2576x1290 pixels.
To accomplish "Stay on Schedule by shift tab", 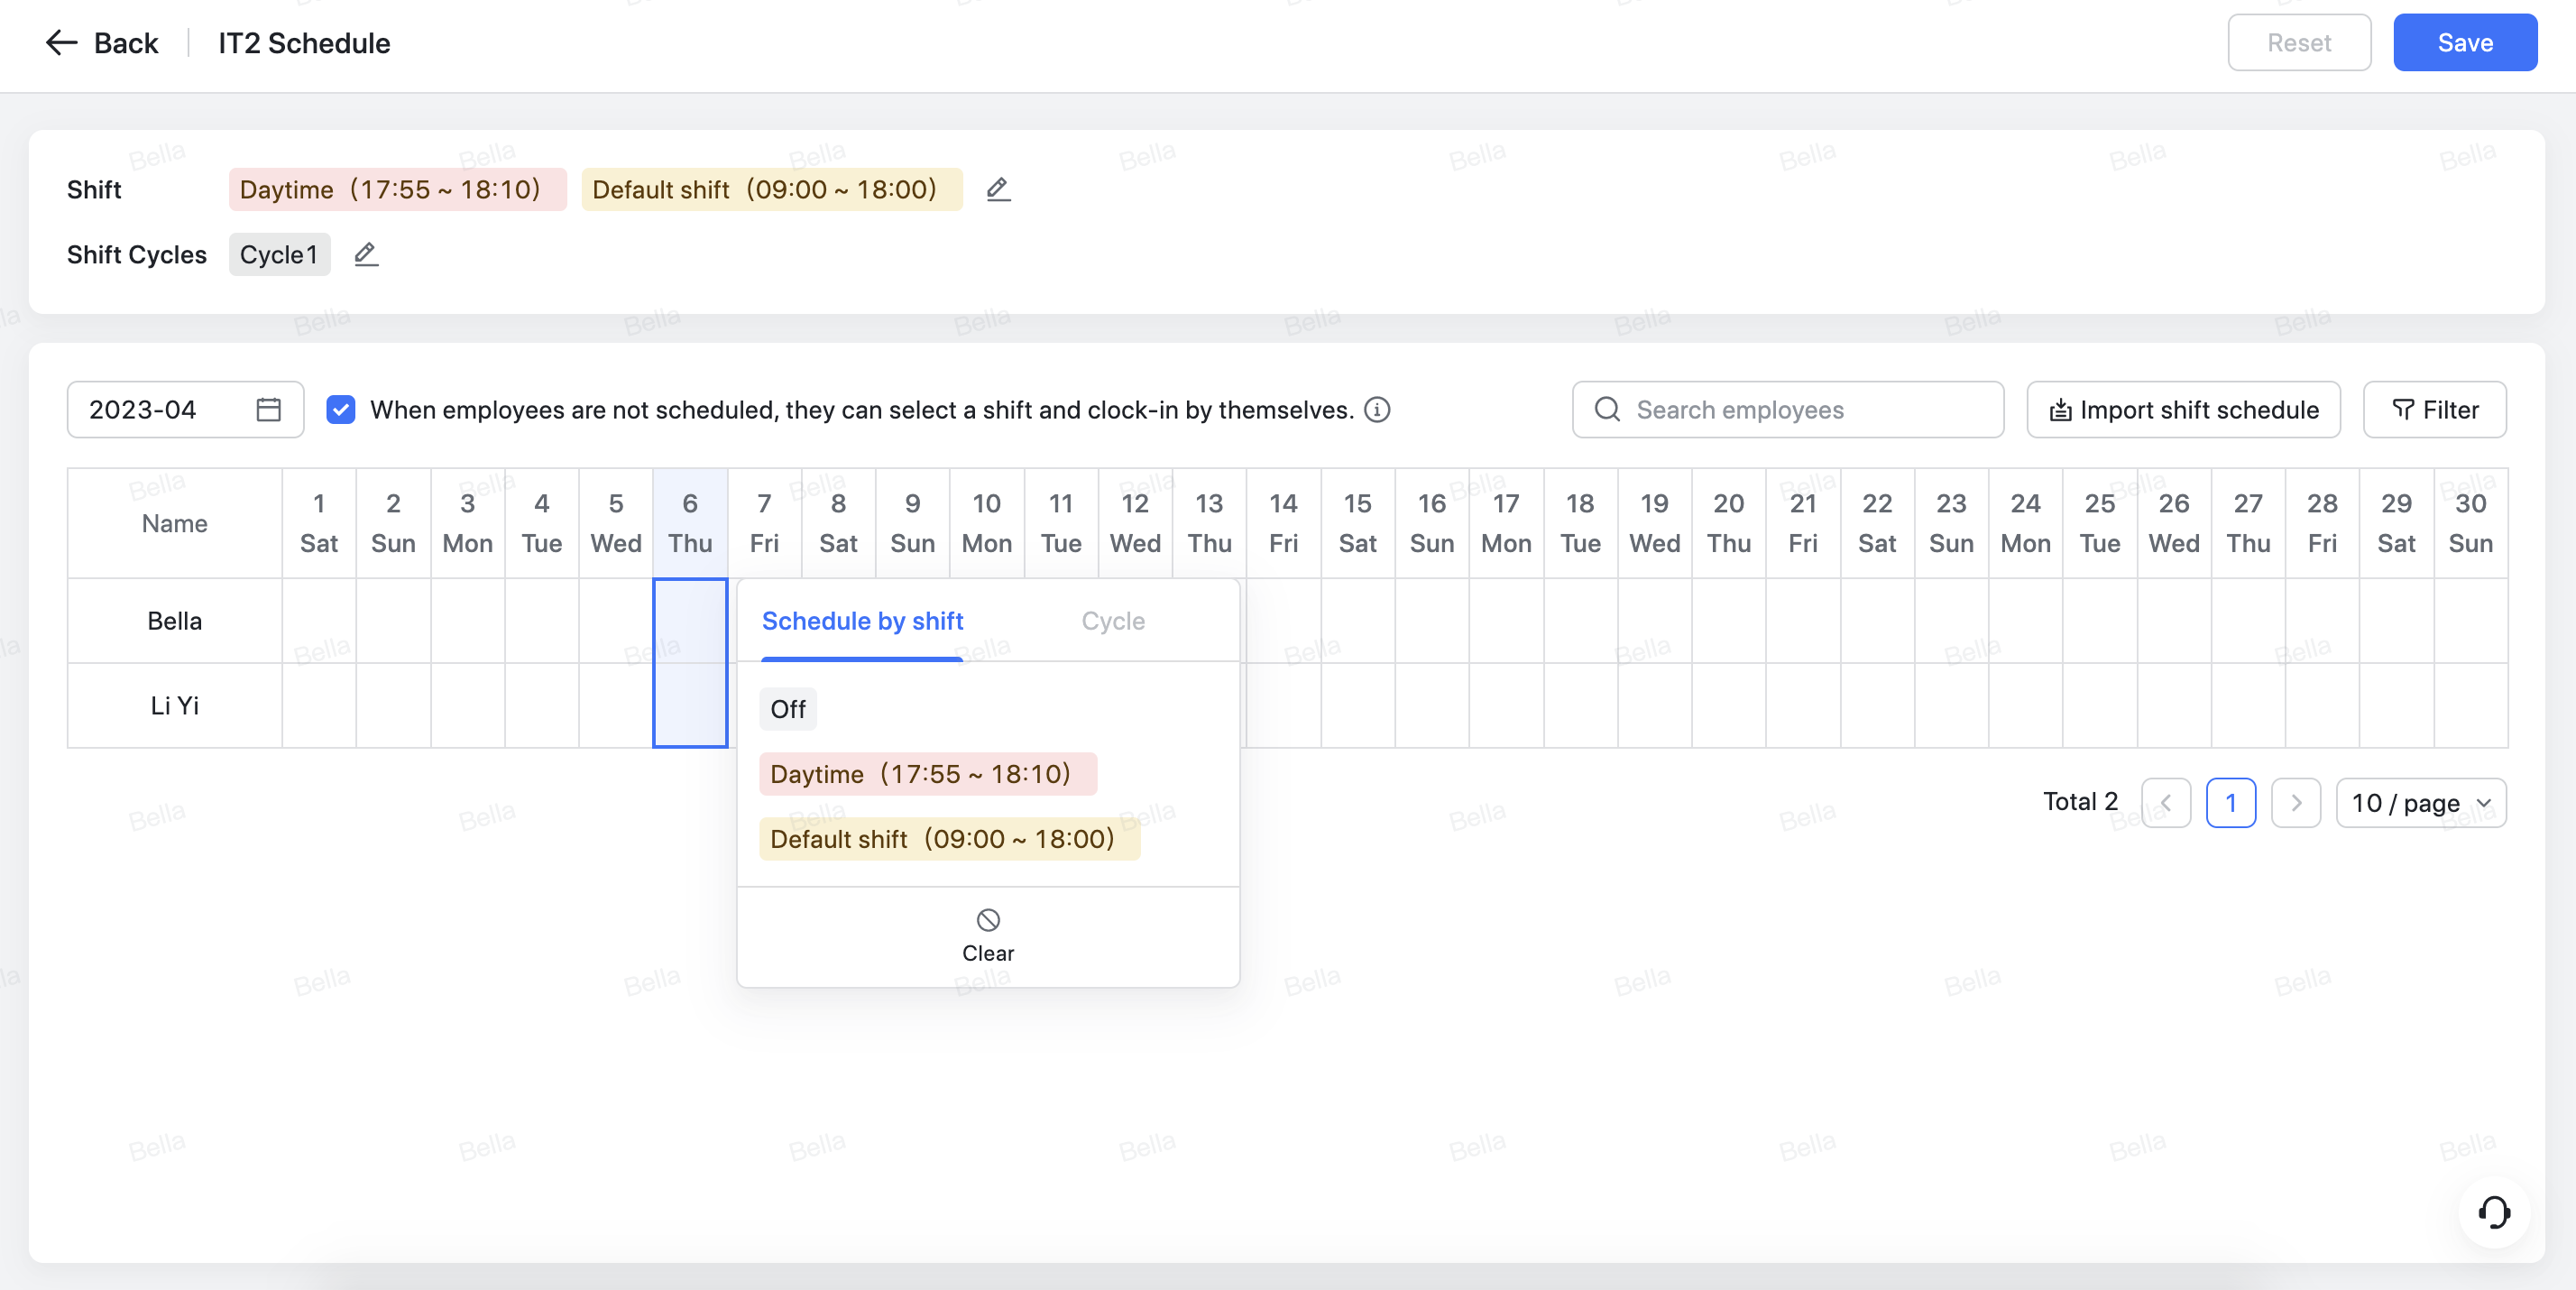I will [x=862, y=621].
